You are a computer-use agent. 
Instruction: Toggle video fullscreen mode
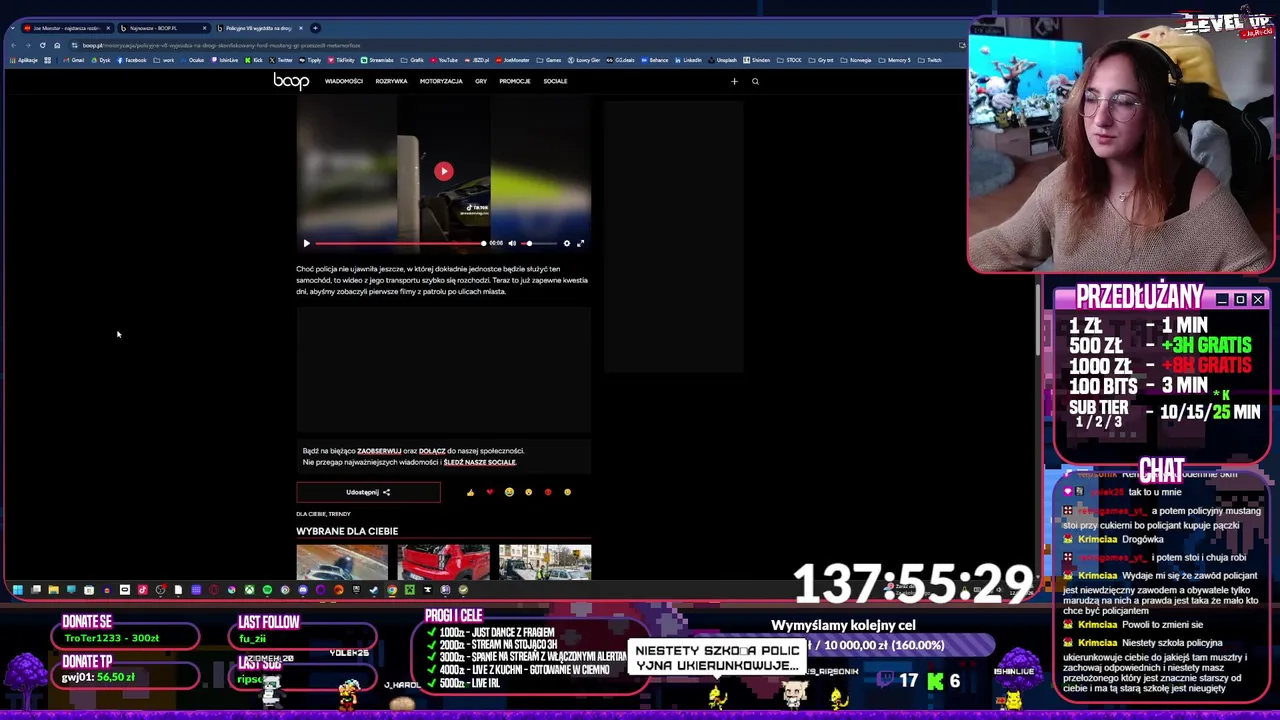pyautogui.click(x=580, y=243)
